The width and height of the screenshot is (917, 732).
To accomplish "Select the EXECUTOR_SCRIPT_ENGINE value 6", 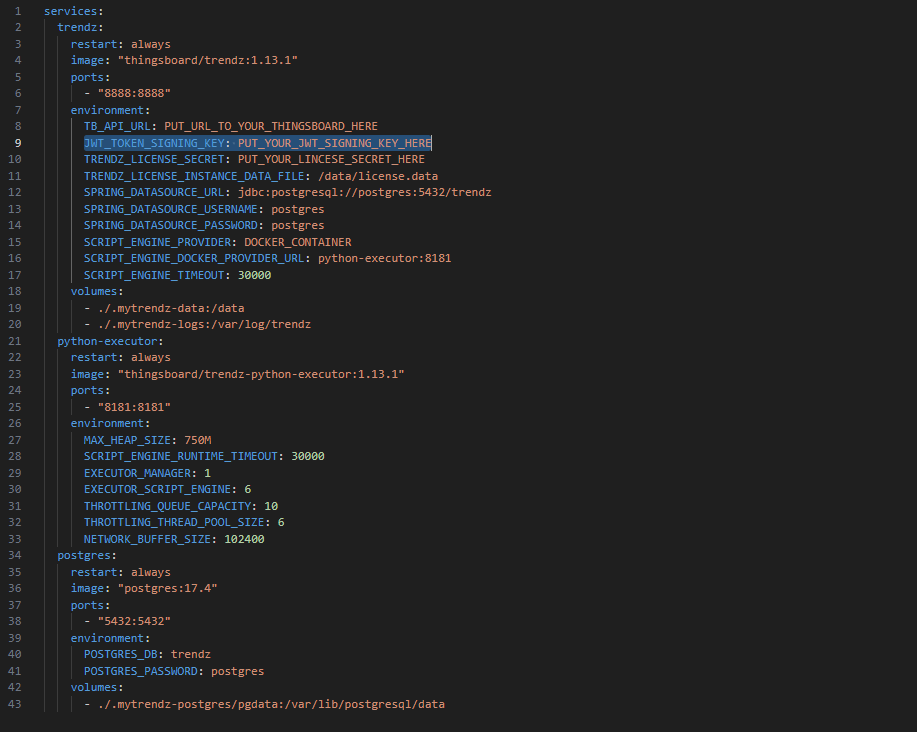I will (247, 489).
